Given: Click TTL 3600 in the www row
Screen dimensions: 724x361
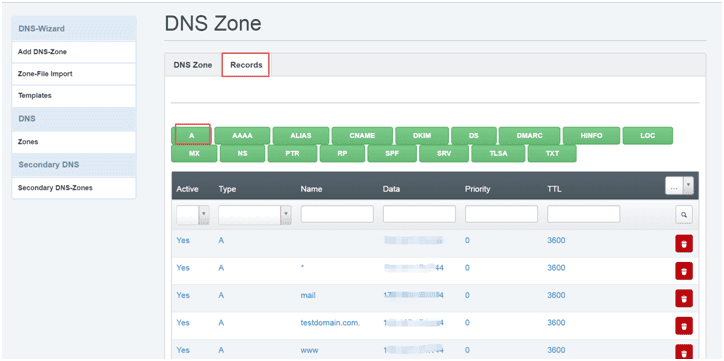Looking at the screenshot, I should coord(556,350).
